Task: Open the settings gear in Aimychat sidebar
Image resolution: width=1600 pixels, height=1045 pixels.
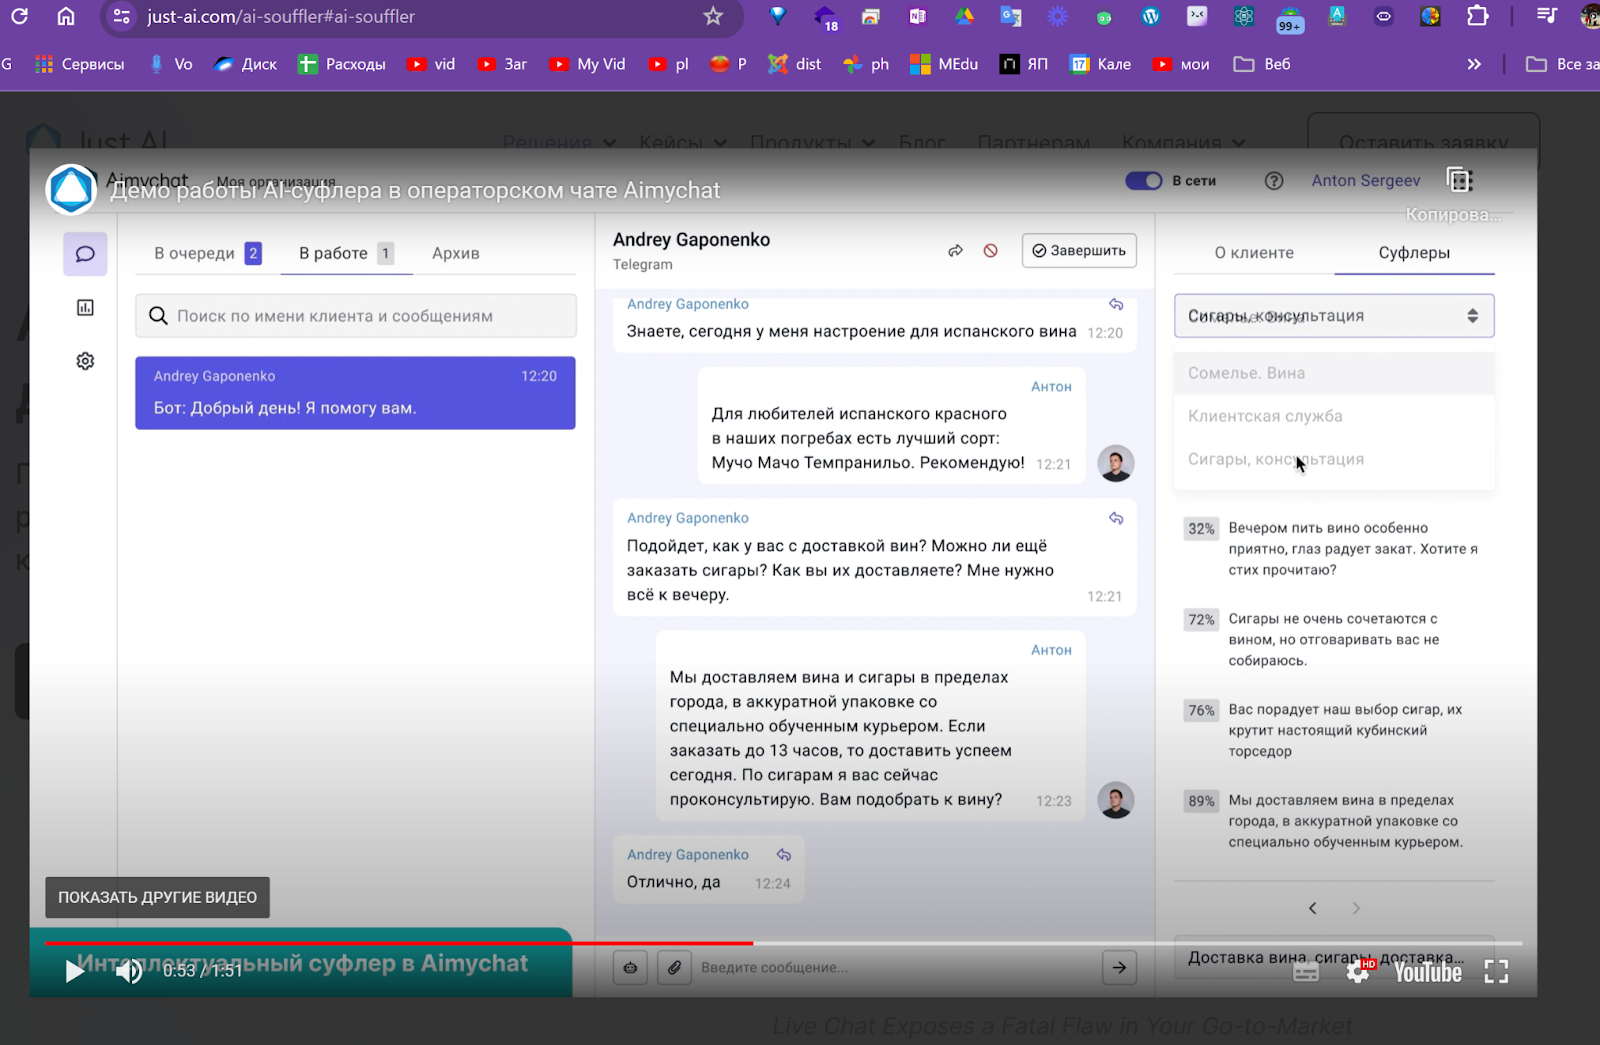Action: coord(85,361)
